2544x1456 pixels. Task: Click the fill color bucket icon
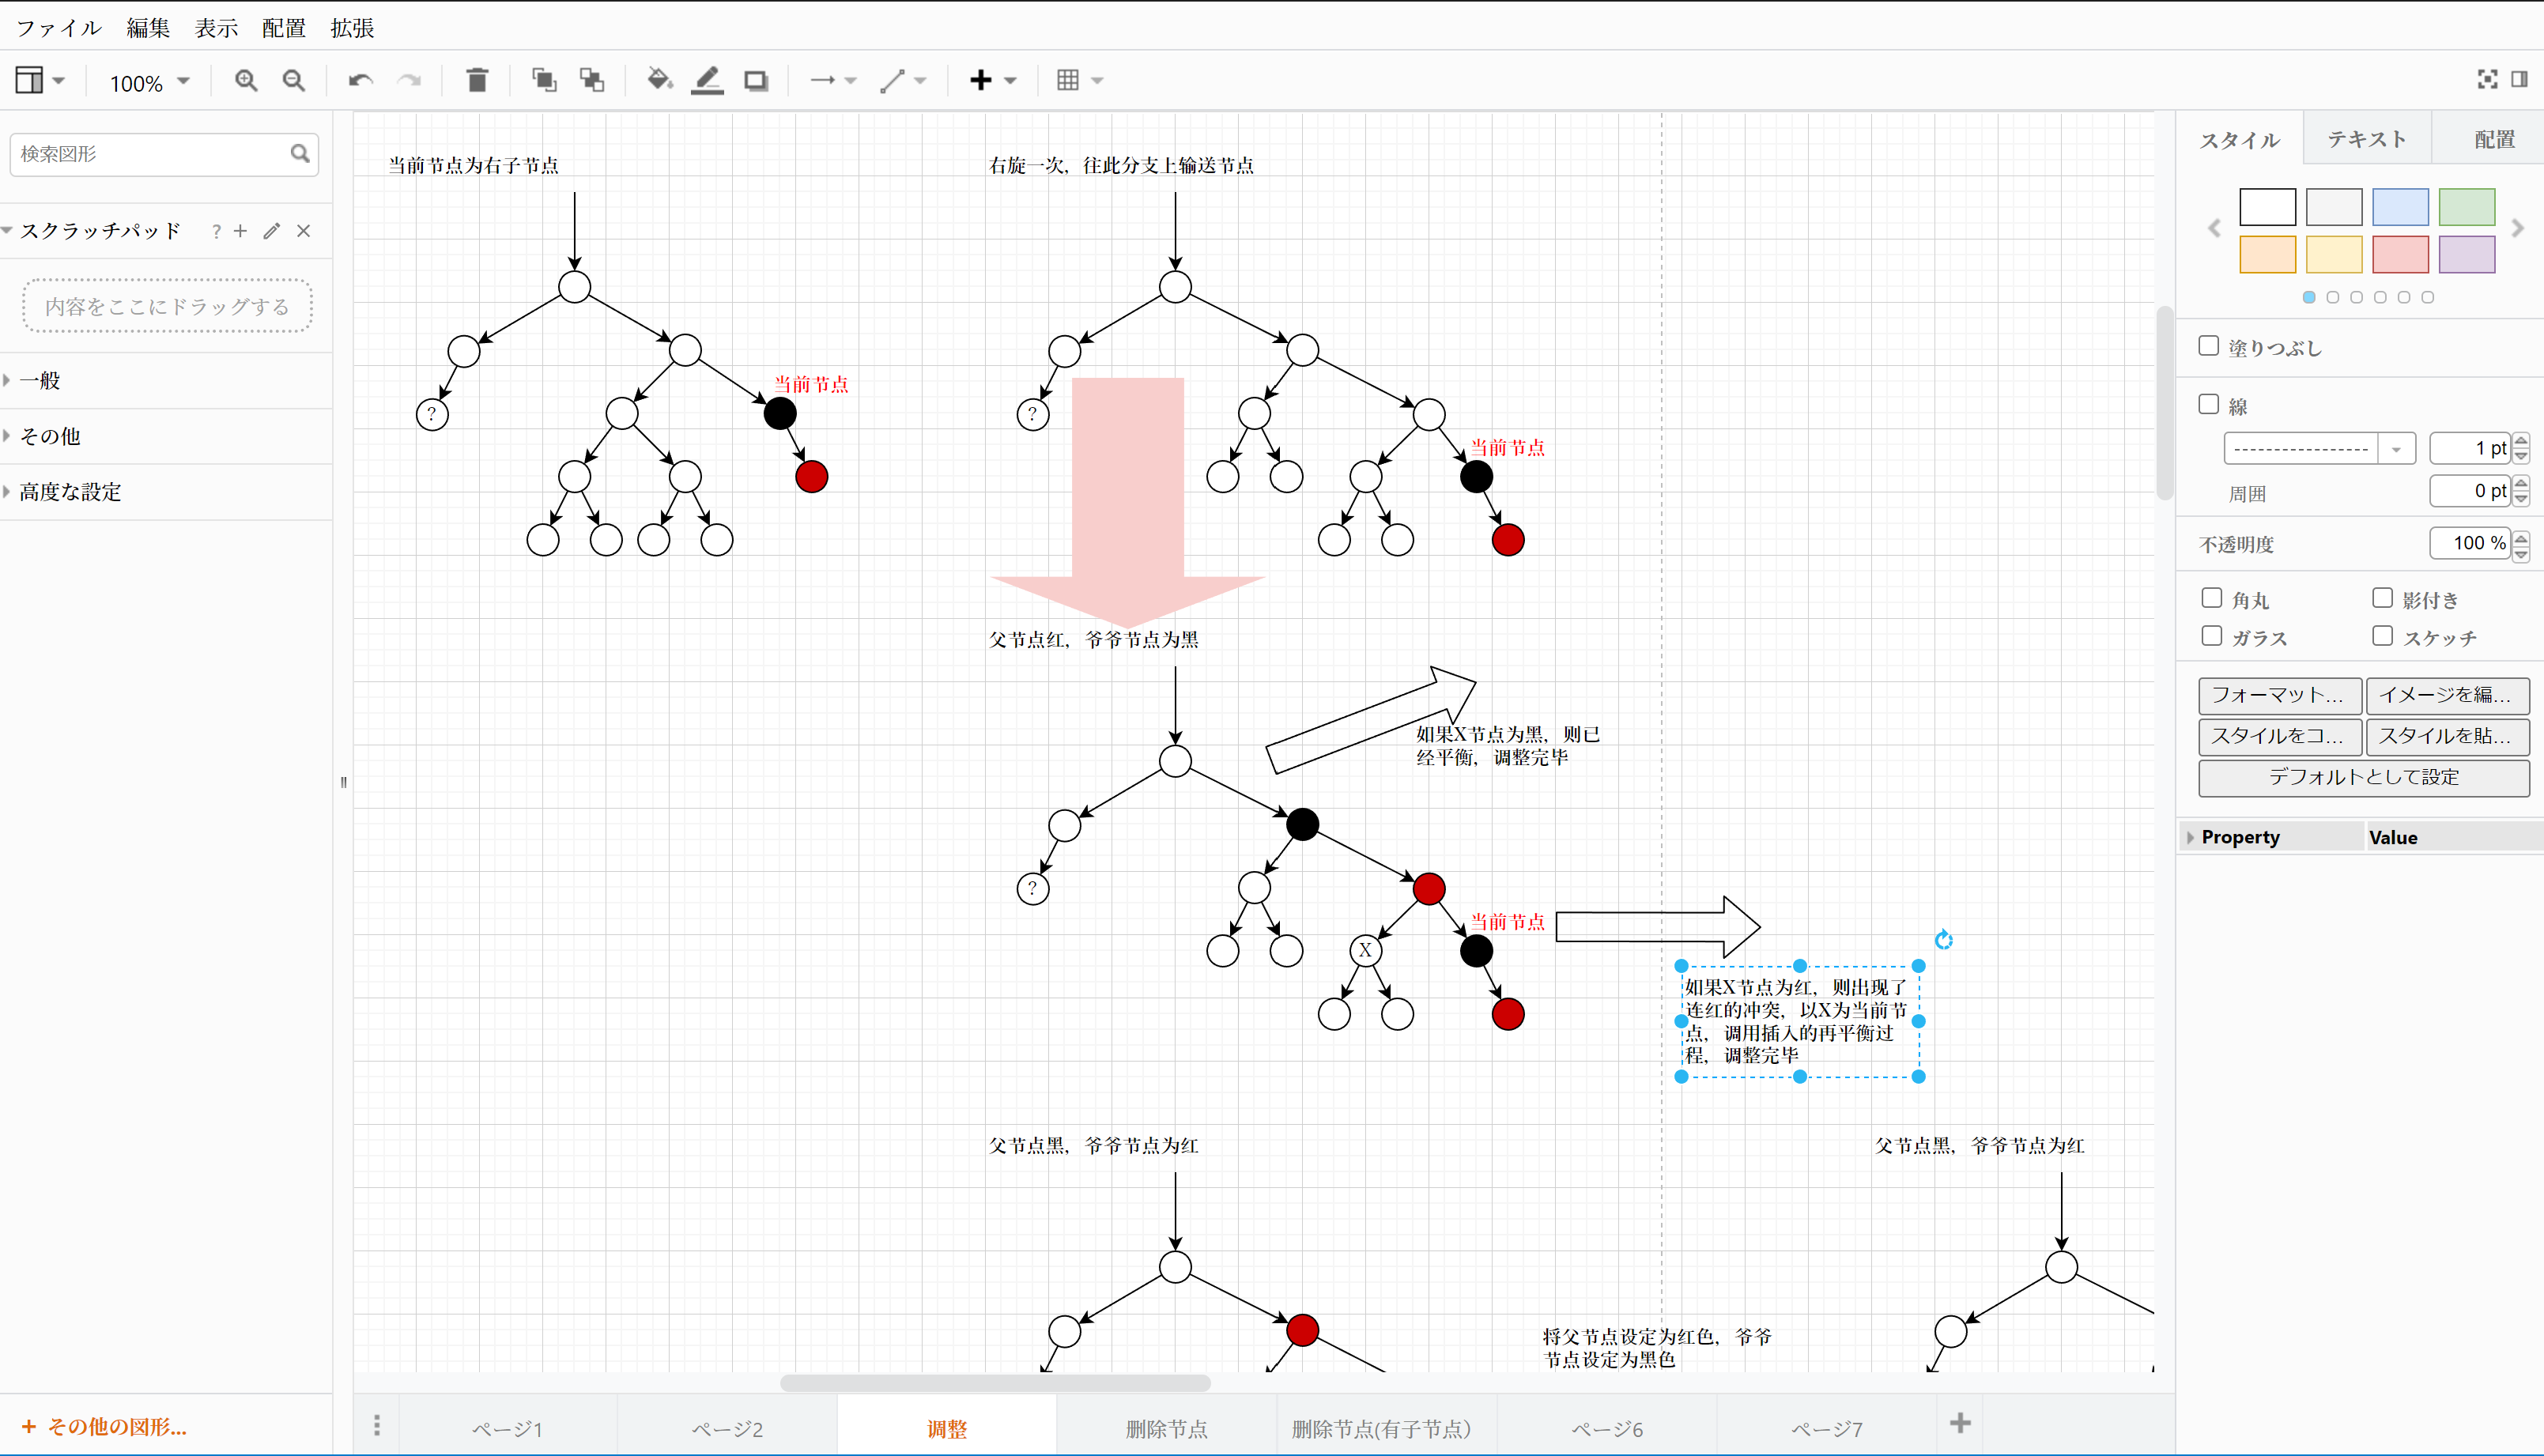click(659, 80)
